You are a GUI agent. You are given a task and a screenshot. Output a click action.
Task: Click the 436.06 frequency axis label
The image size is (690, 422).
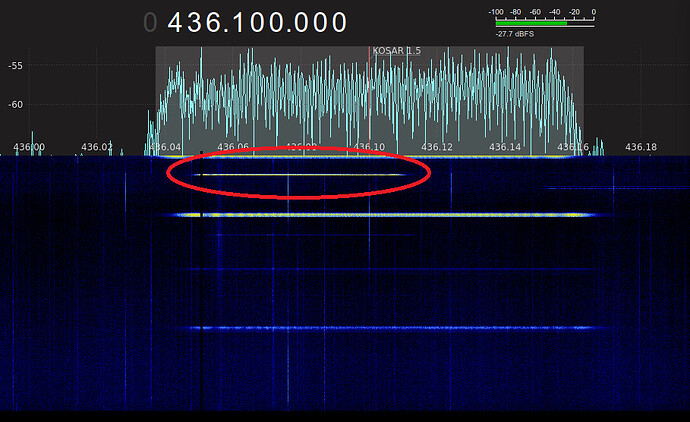coord(233,147)
